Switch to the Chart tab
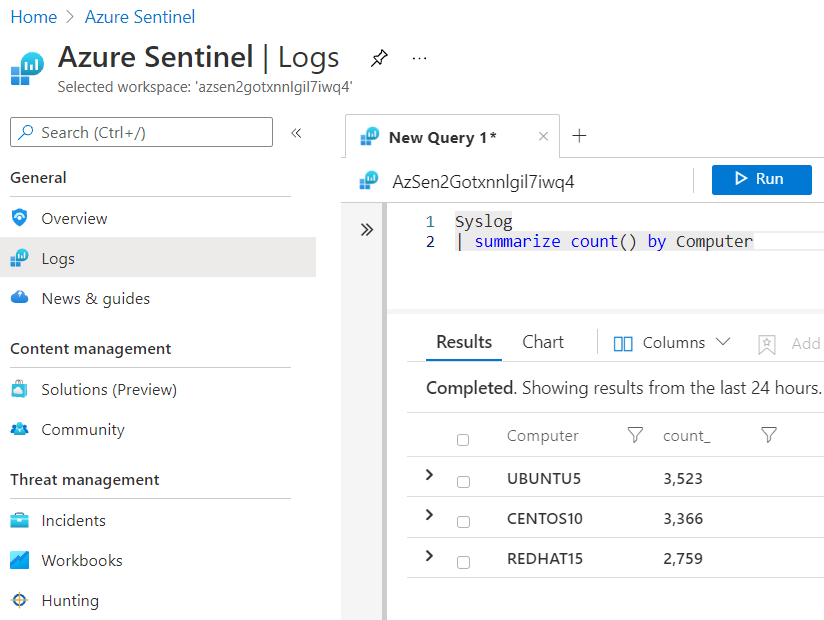 (543, 343)
